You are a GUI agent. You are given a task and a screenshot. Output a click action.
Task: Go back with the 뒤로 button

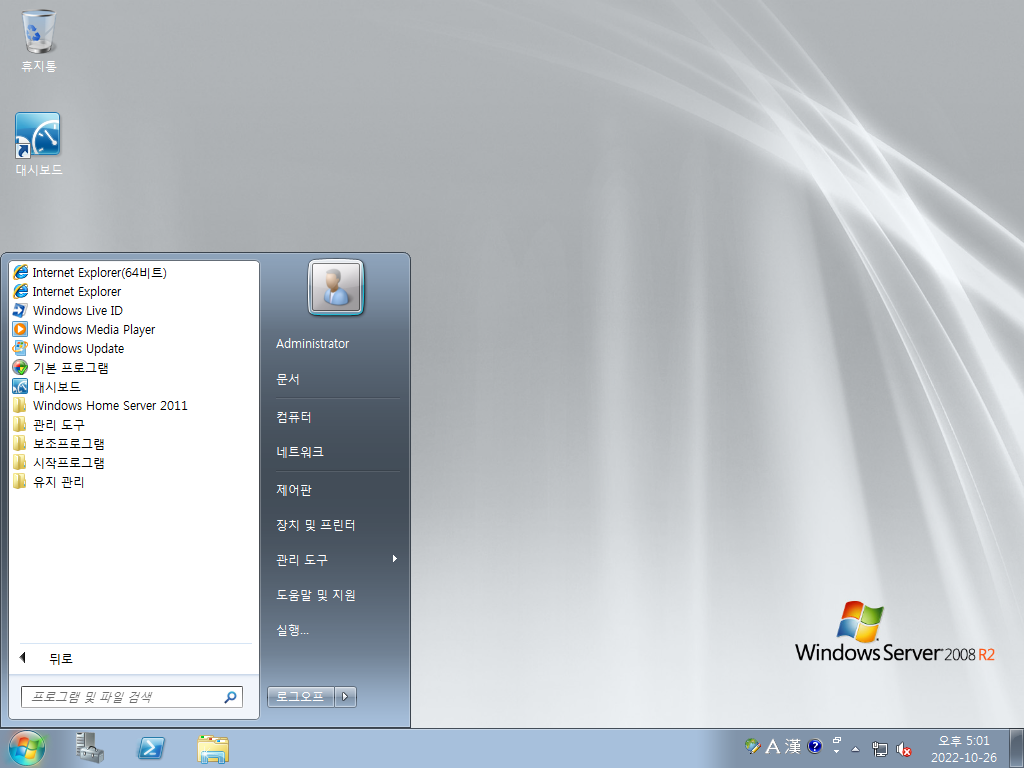[134, 658]
